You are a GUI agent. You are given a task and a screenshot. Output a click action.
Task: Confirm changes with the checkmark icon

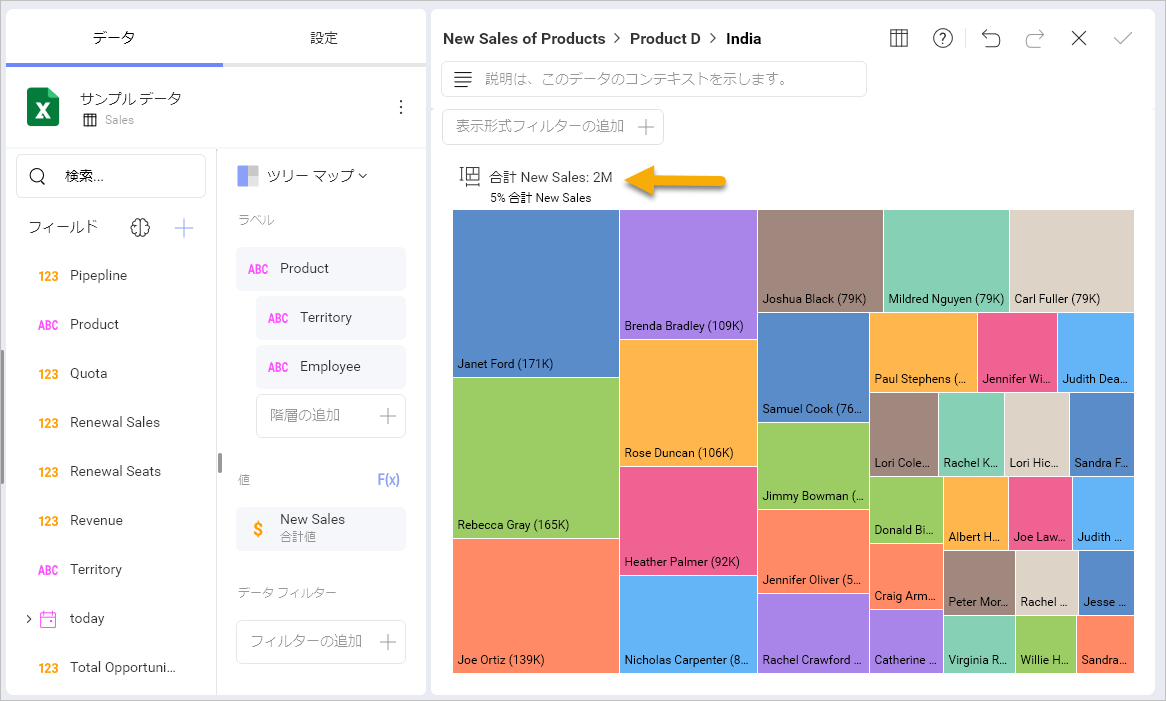tap(1122, 38)
